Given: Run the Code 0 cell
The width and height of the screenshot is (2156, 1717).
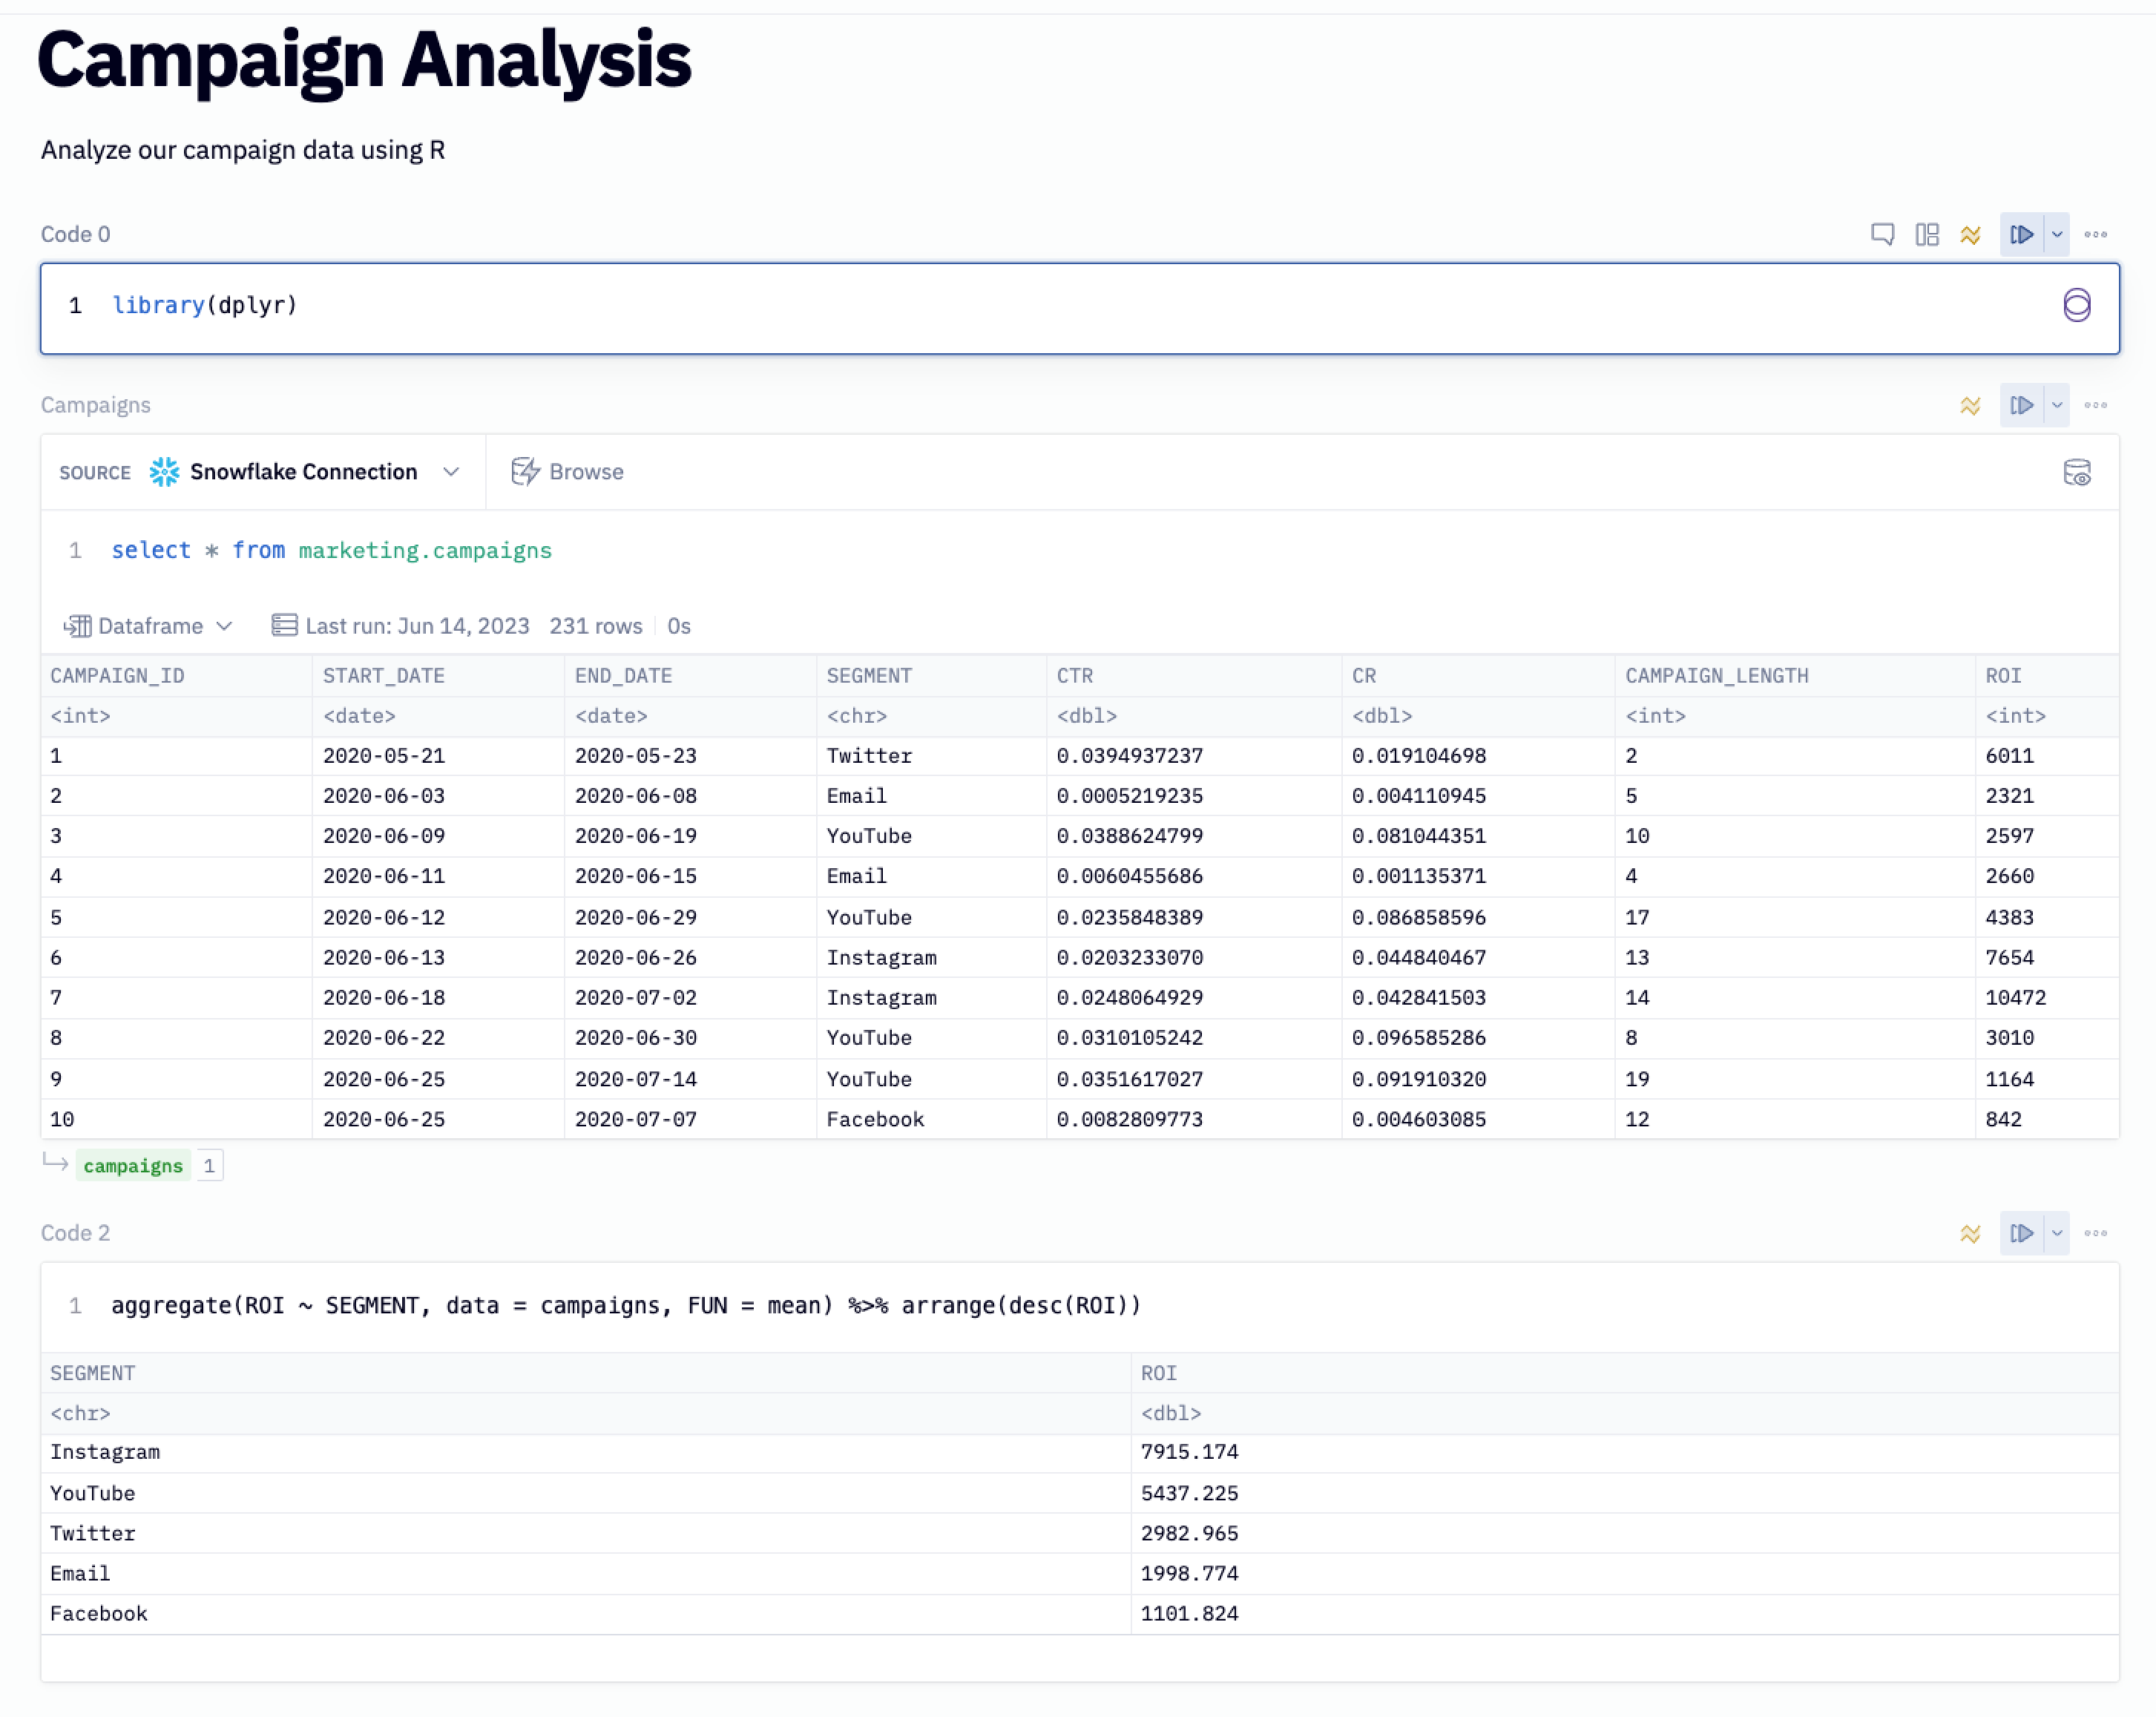Looking at the screenshot, I should point(2021,234).
